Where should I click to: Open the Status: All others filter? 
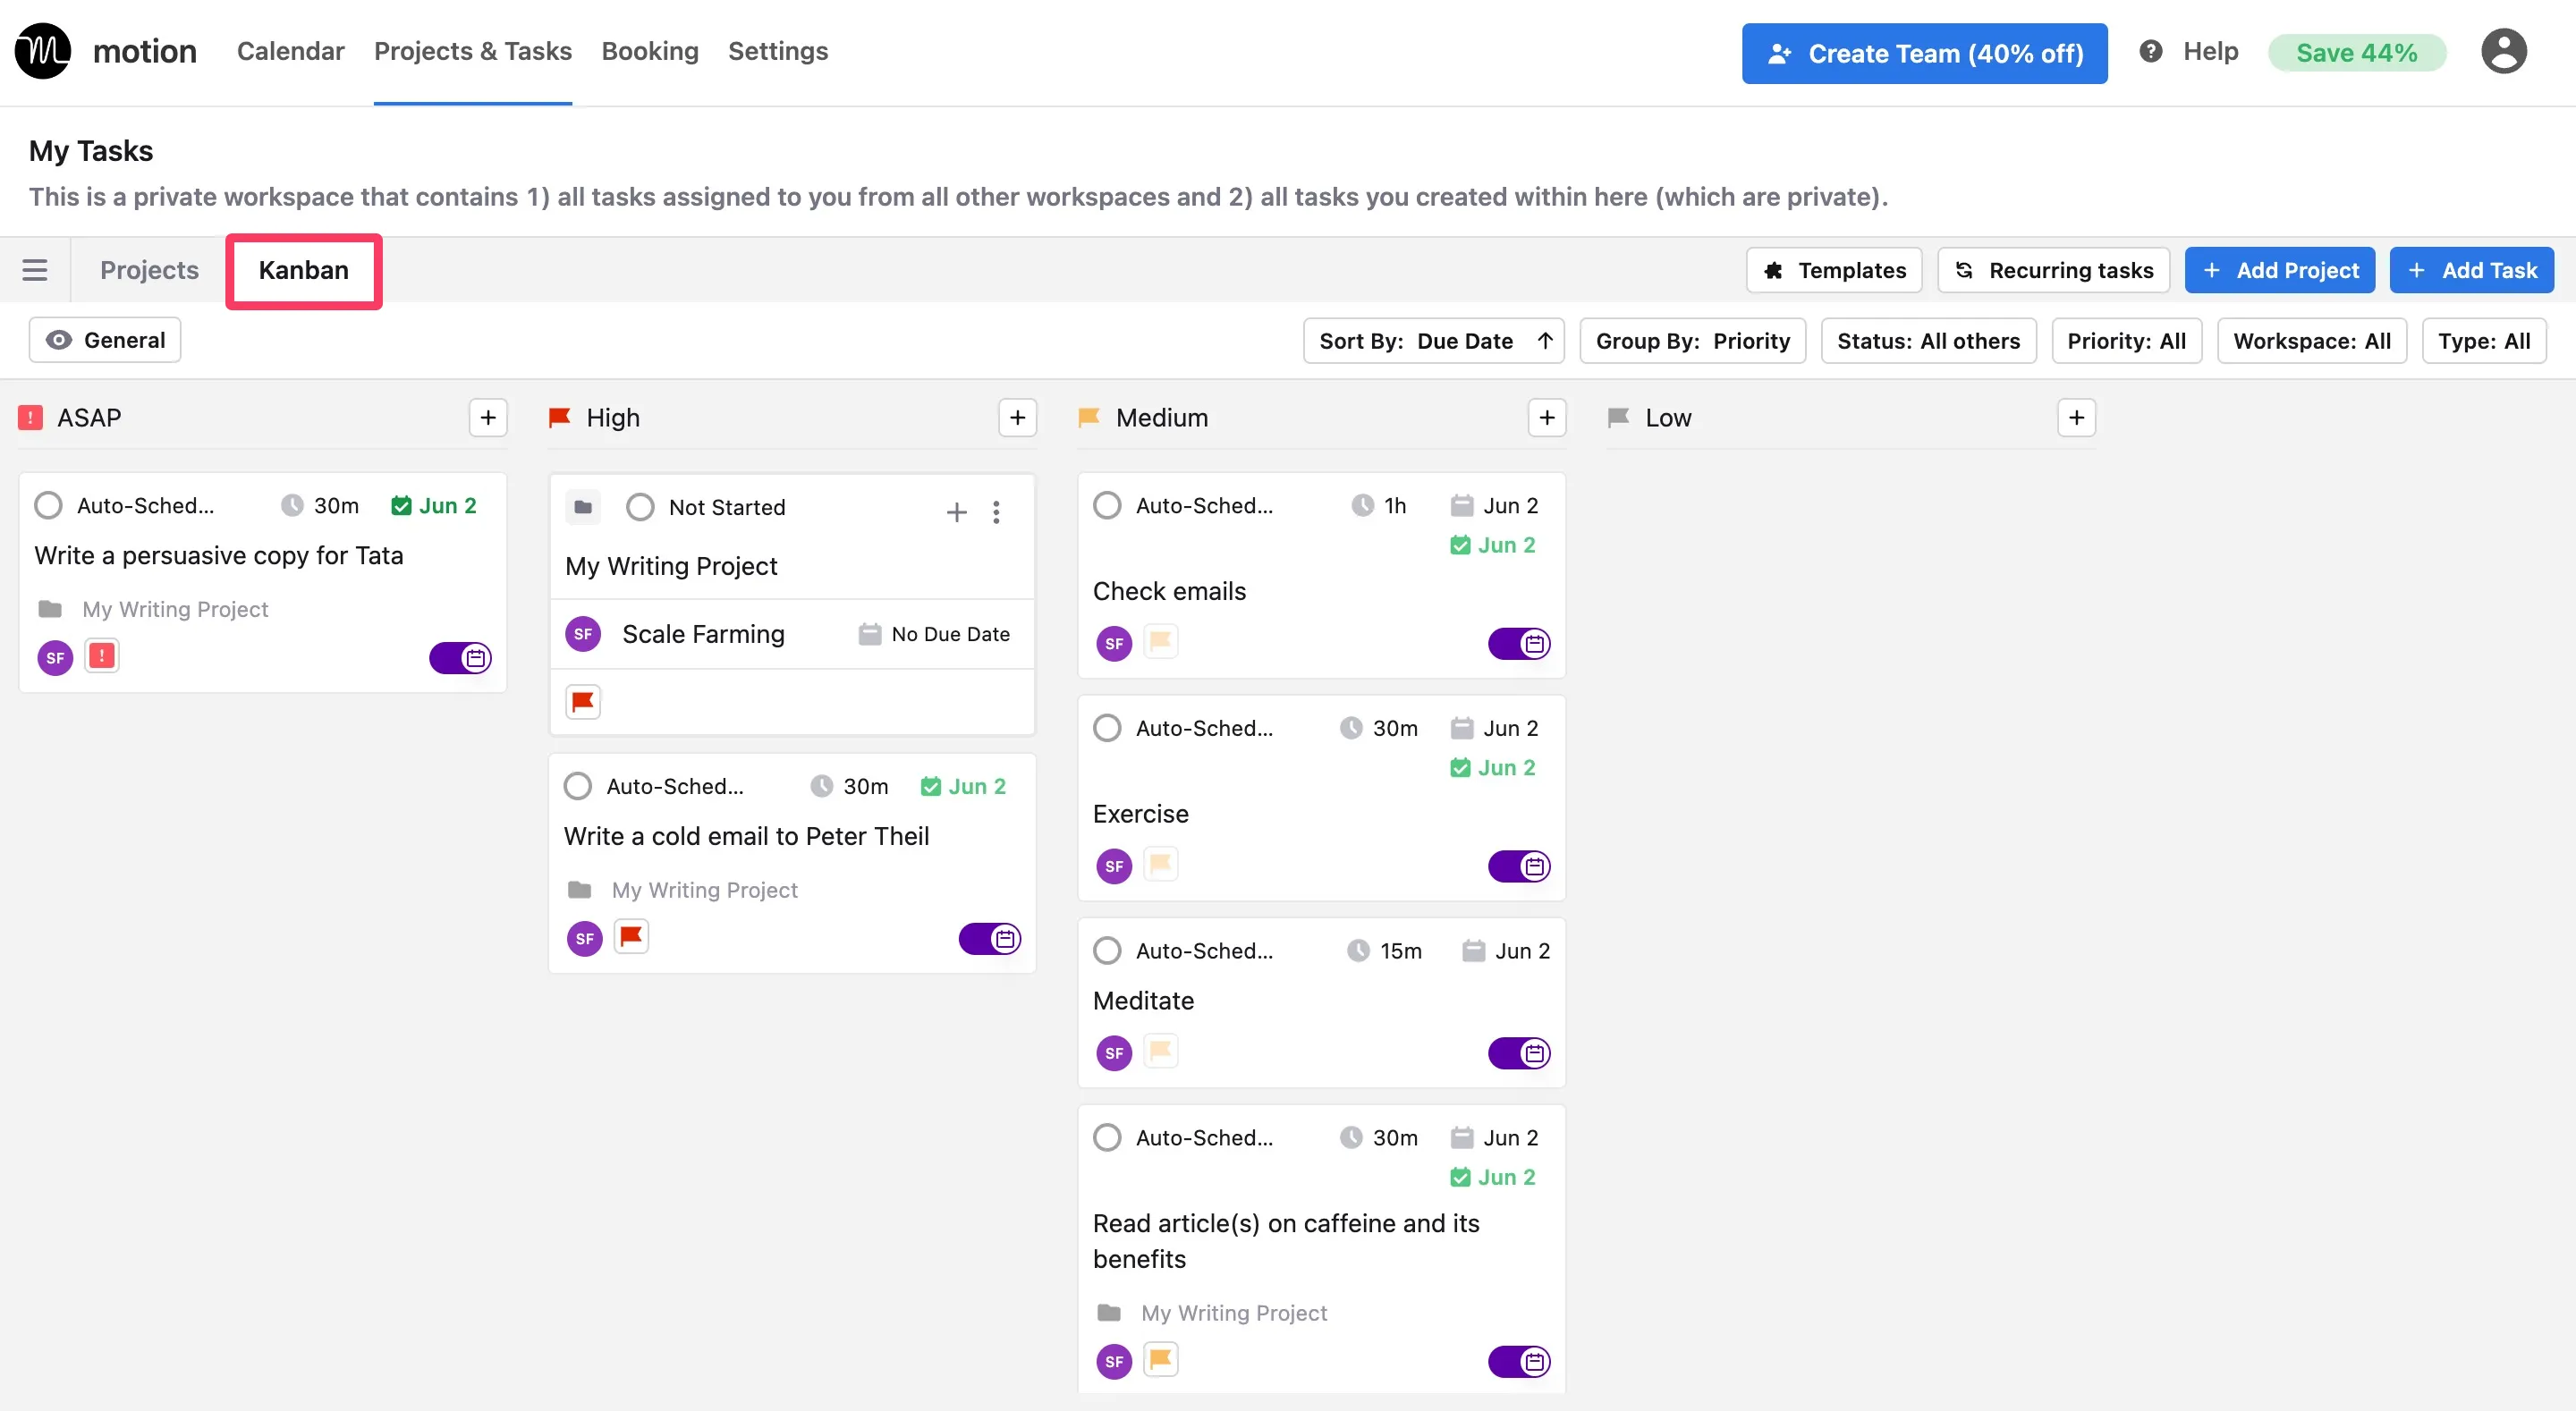1928,341
